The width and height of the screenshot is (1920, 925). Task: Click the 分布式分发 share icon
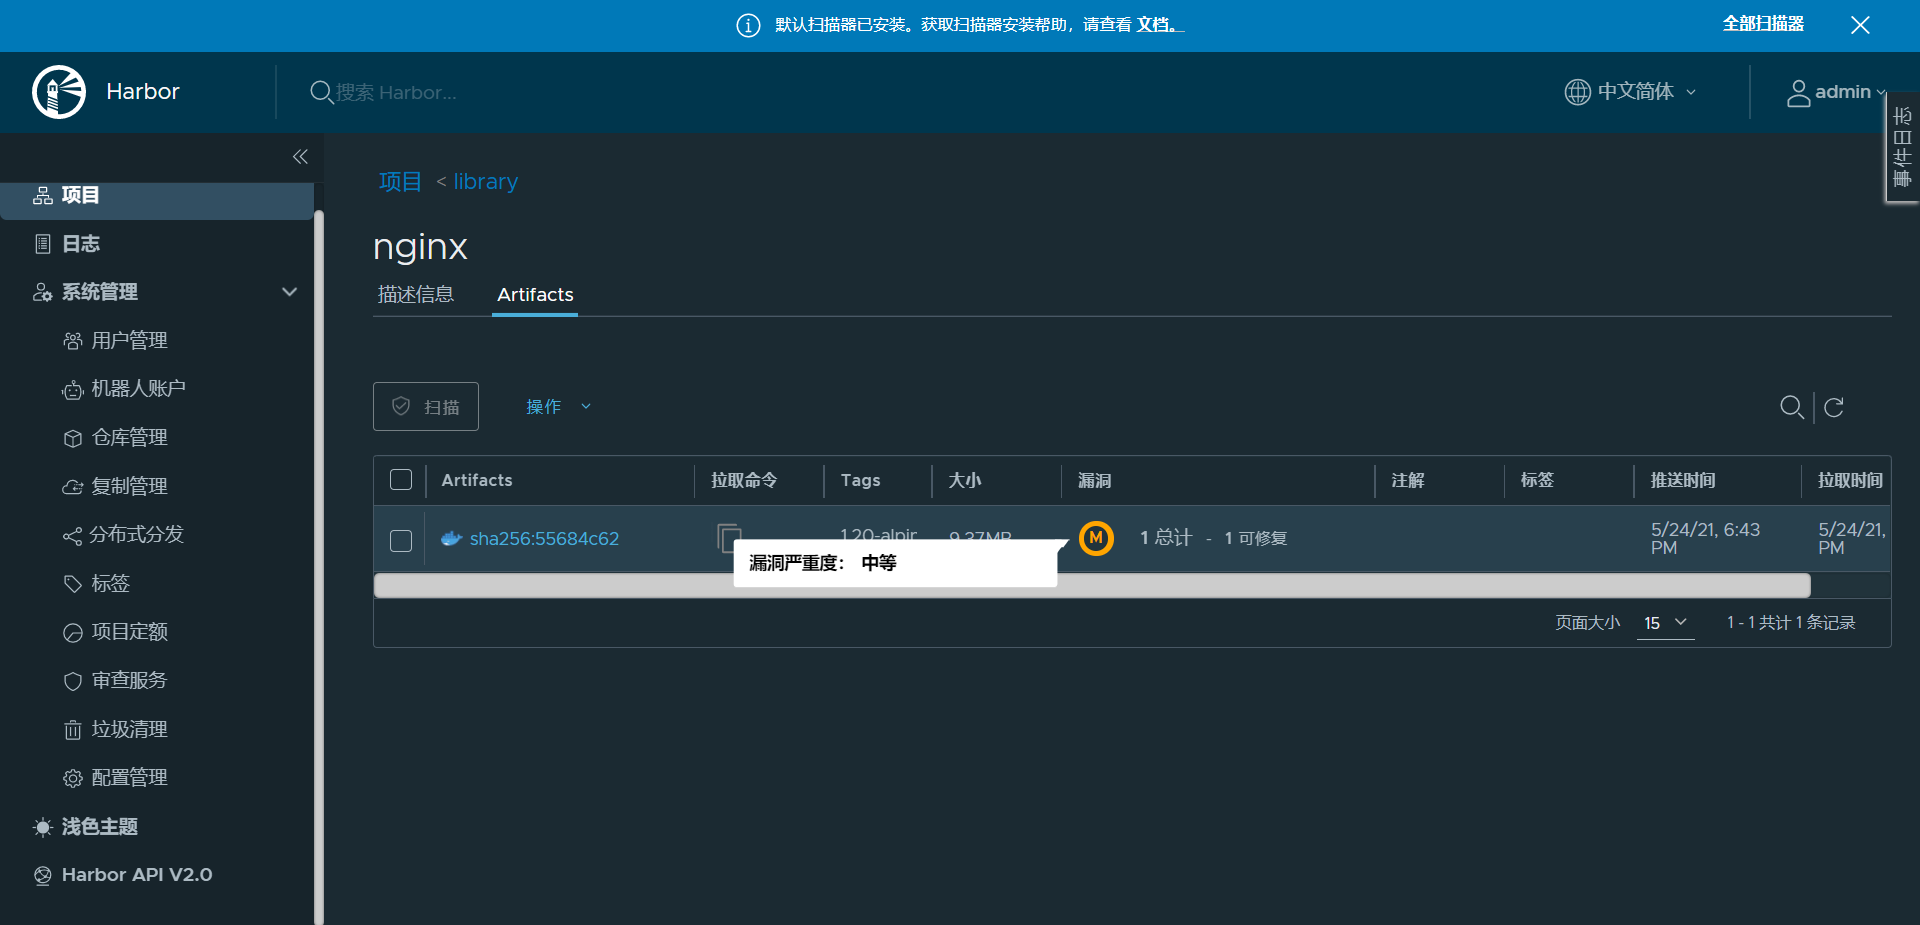(72, 536)
